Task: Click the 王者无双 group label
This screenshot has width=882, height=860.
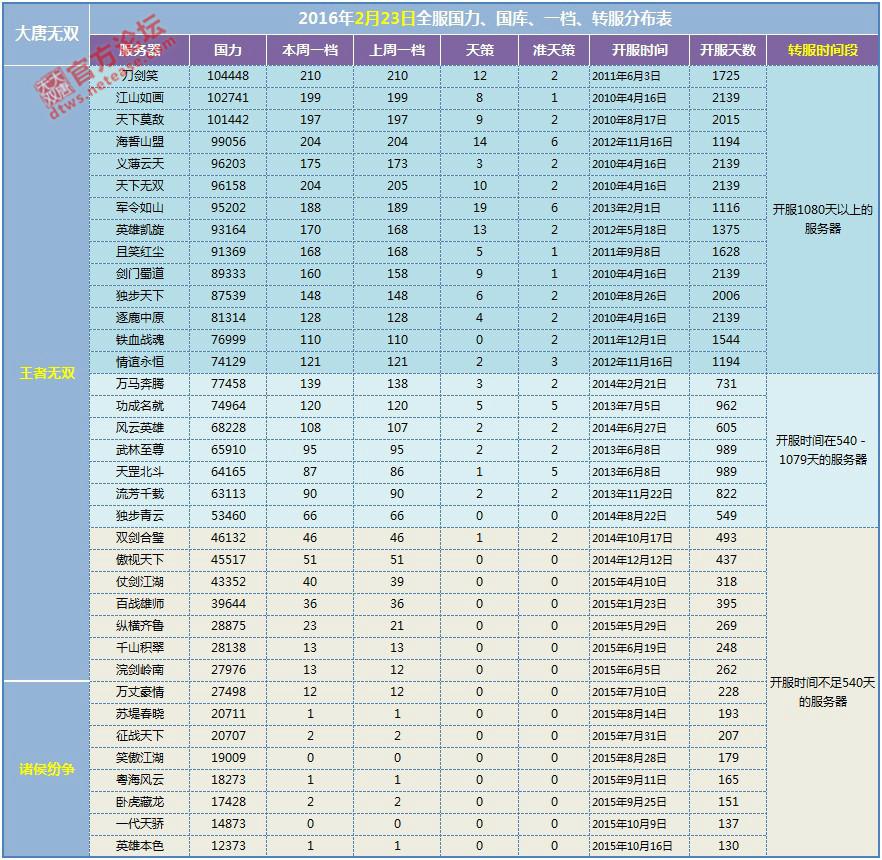Action: [x=46, y=373]
